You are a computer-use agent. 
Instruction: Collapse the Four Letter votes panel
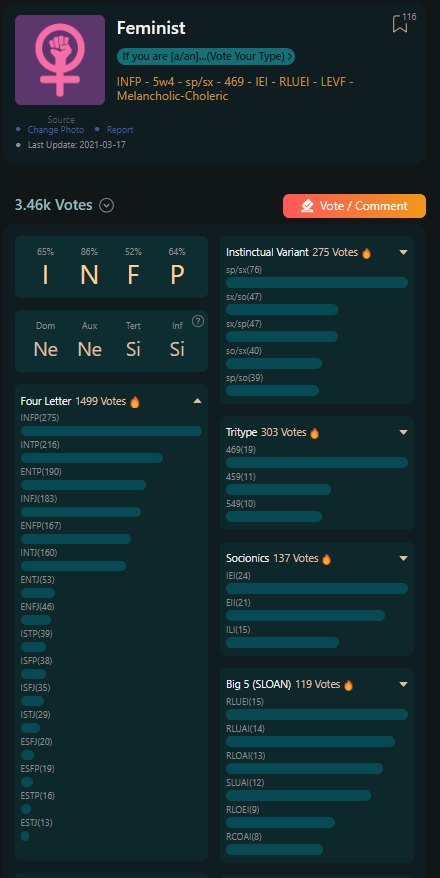click(x=197, y=401)
